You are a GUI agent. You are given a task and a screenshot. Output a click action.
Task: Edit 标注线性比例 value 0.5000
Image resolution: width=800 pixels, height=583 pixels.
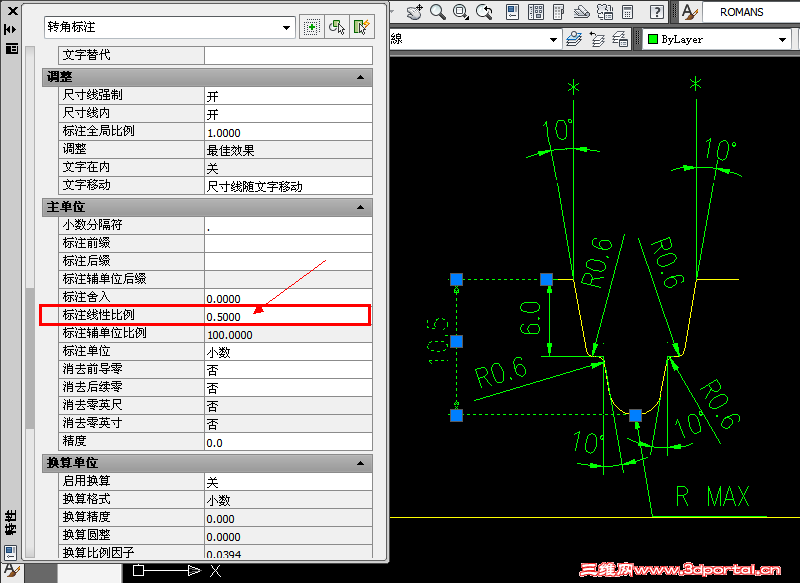point(288,316)
